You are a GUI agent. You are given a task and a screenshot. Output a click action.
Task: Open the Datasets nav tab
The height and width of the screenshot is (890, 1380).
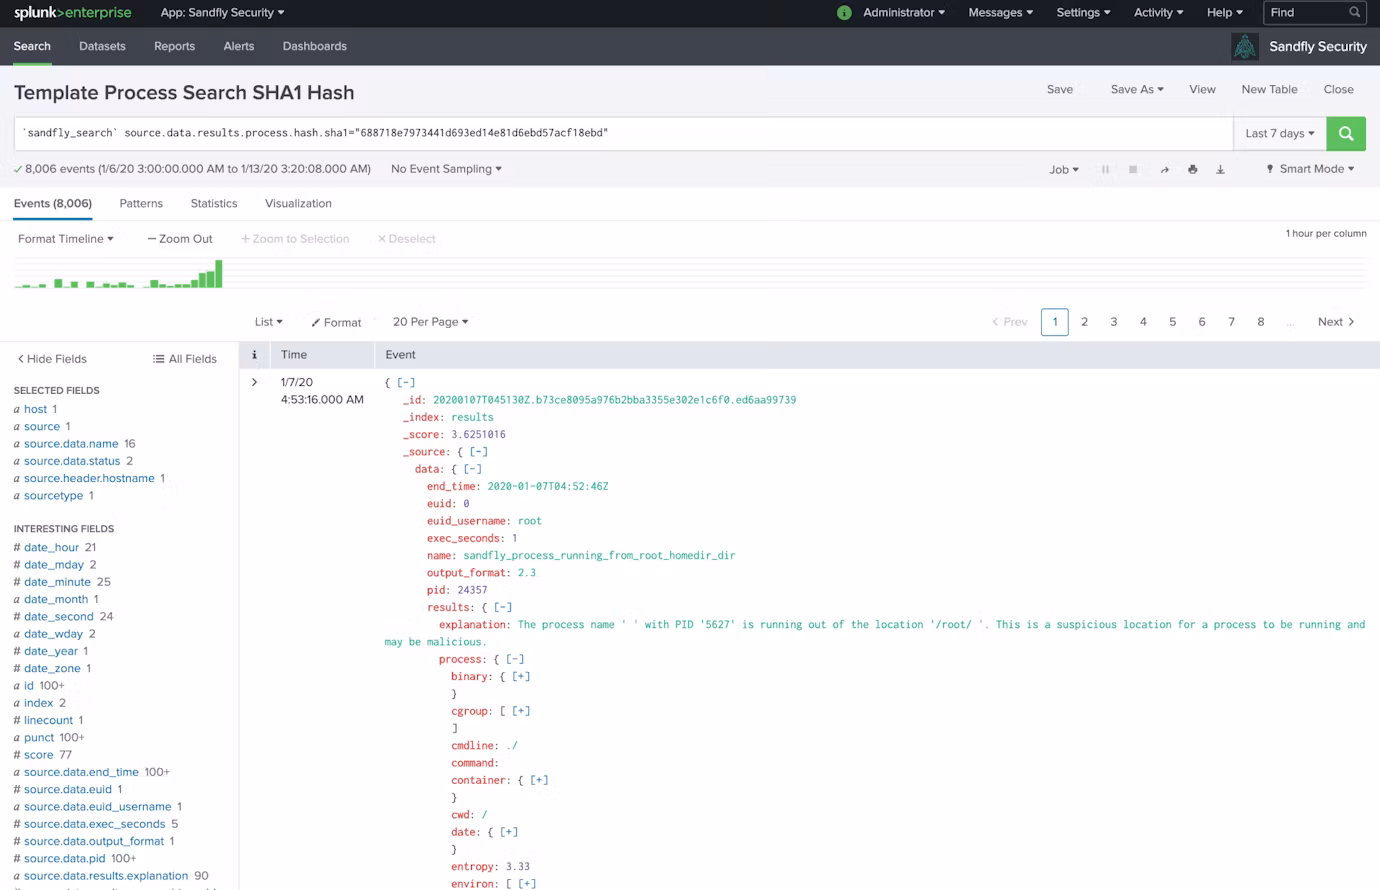click(102, 46)
